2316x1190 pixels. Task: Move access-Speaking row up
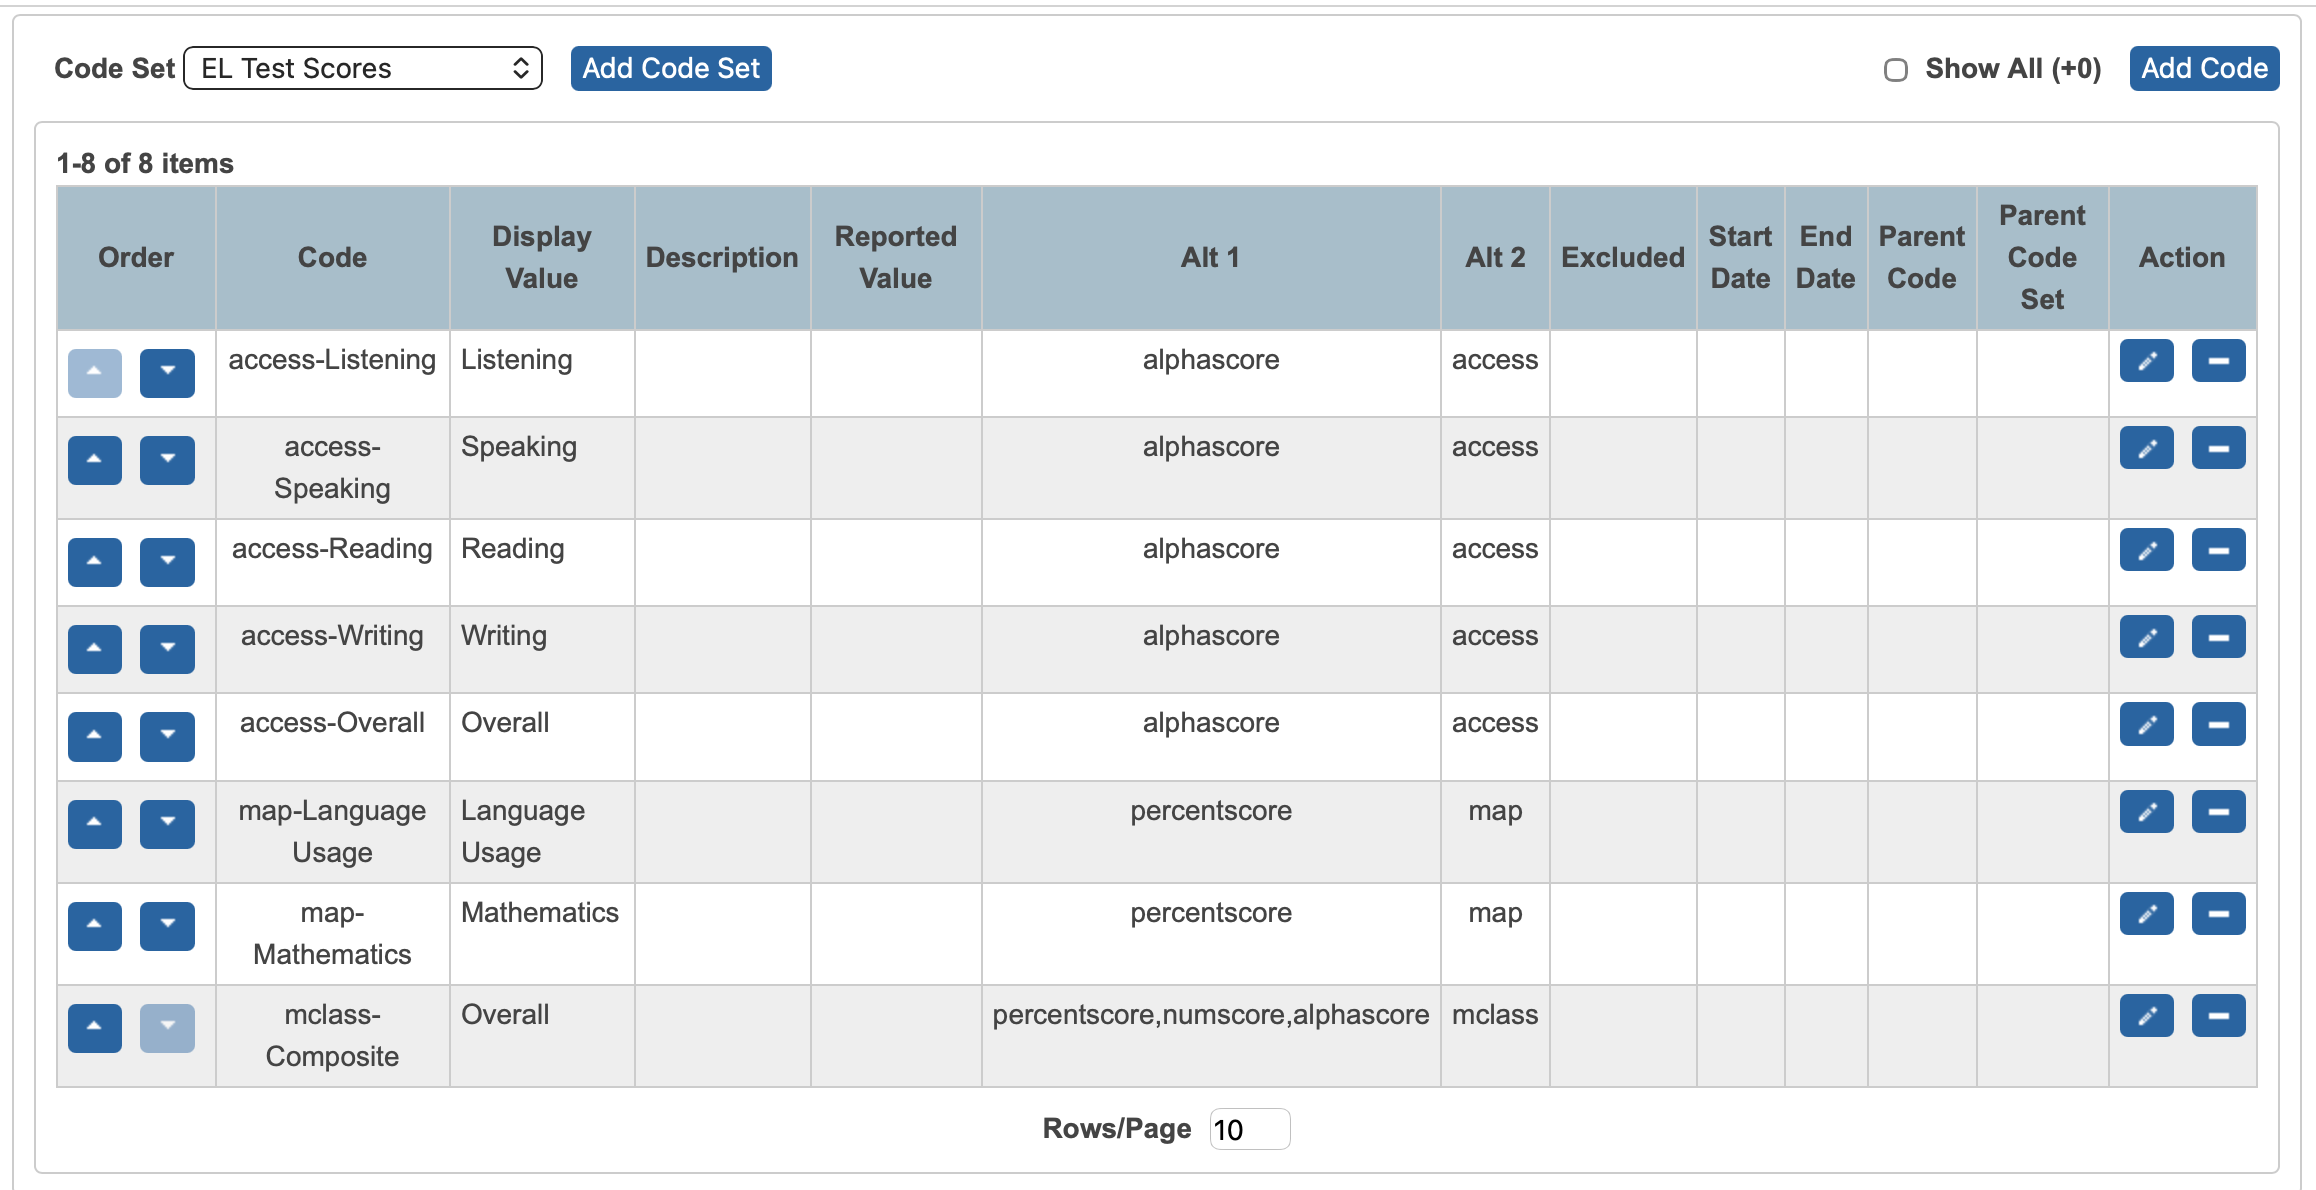(95, 460)
